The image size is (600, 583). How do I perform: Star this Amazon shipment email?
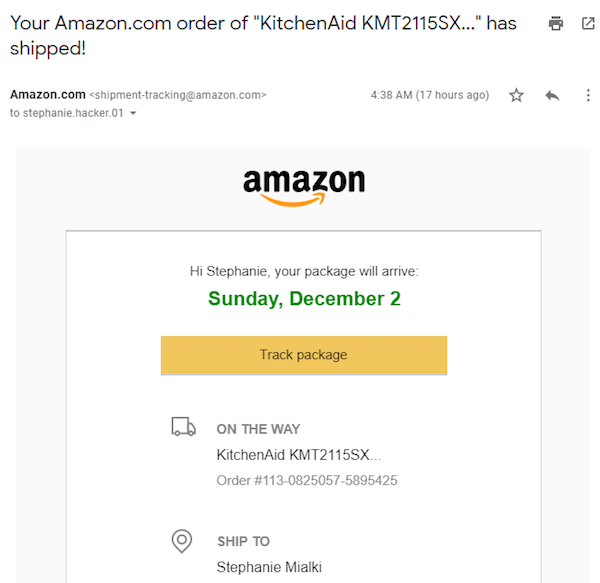516,96
